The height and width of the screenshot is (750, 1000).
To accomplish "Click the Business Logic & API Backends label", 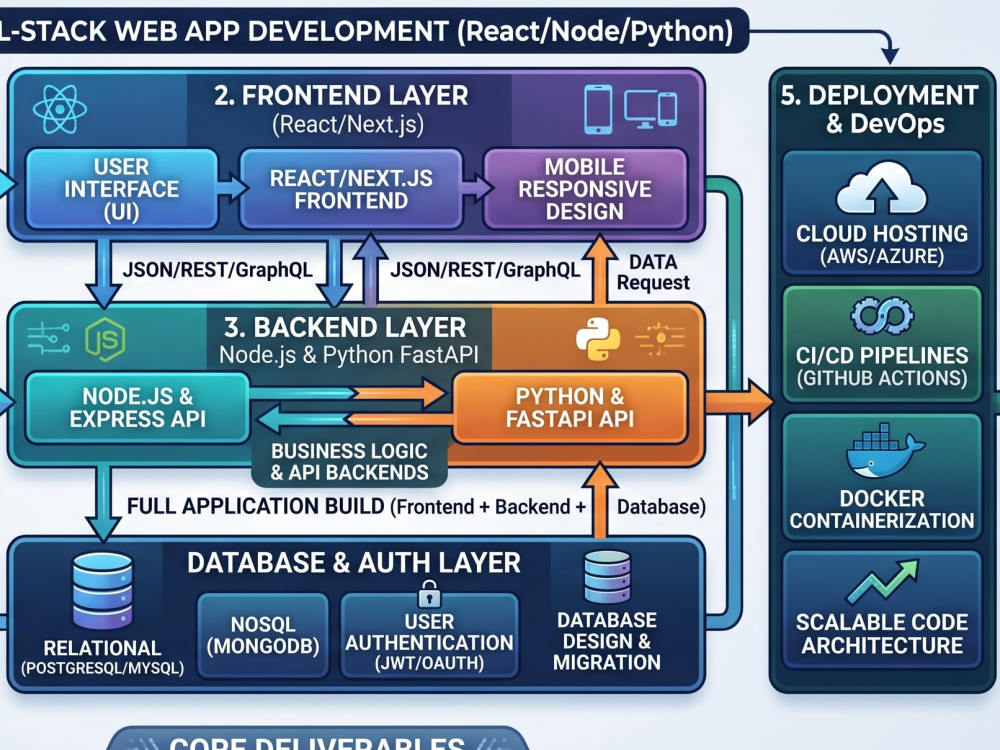I will [349, 462].
